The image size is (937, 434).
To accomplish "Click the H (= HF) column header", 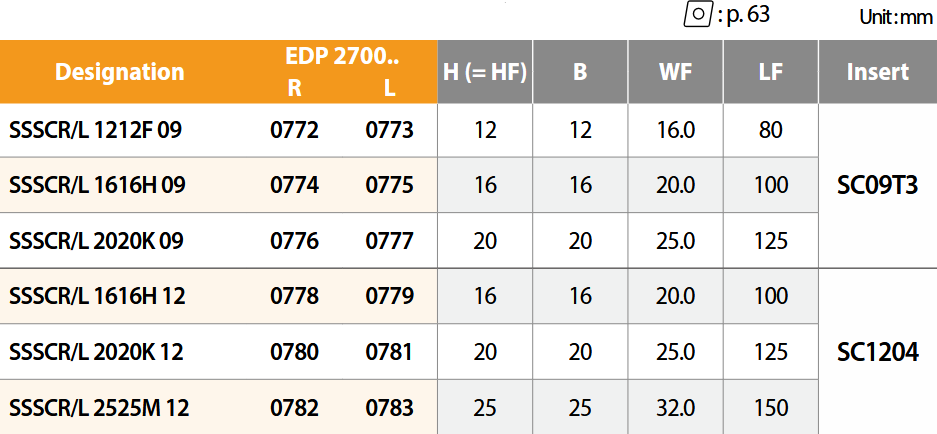I will click(x=485, y=72).
